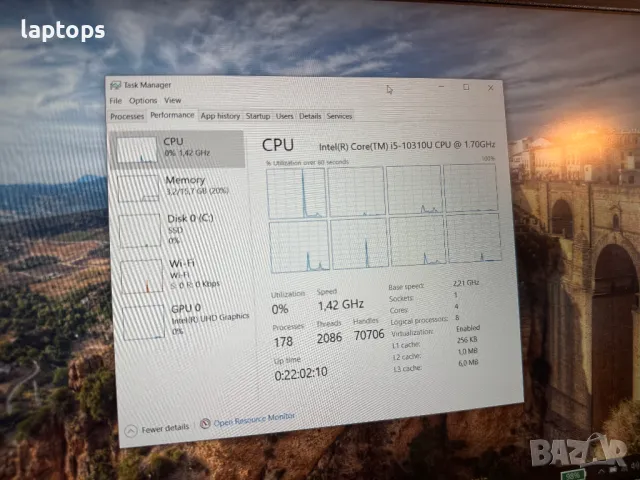
Task: Open the View menu
Action: coord(173,101)
